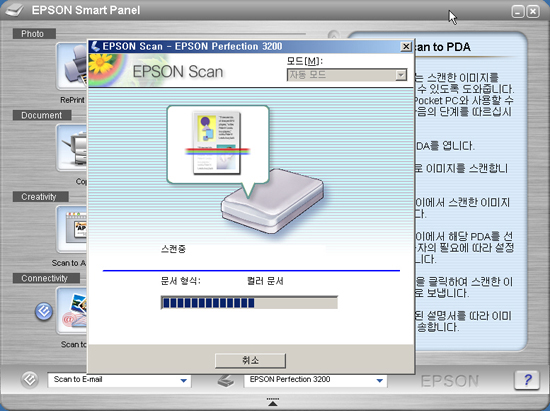Click the Scan to E-mail connectivity icon
Viewport: 550px width, 411px height.
[x=72, y=311]
